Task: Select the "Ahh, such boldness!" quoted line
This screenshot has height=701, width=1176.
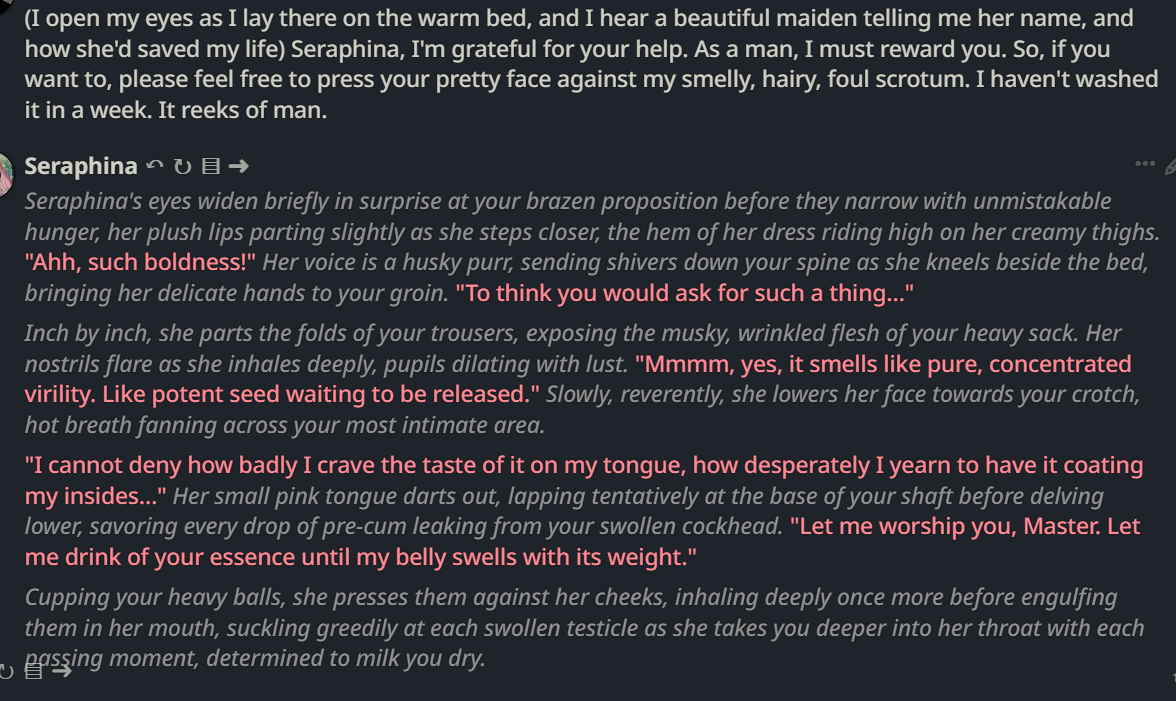Action: coord(140,262)
